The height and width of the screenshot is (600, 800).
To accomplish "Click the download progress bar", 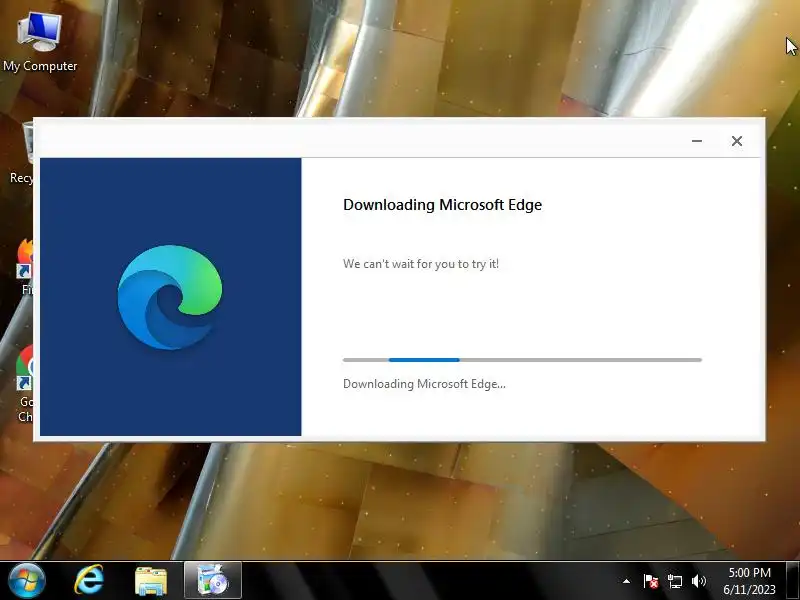I will coord(522,360).
